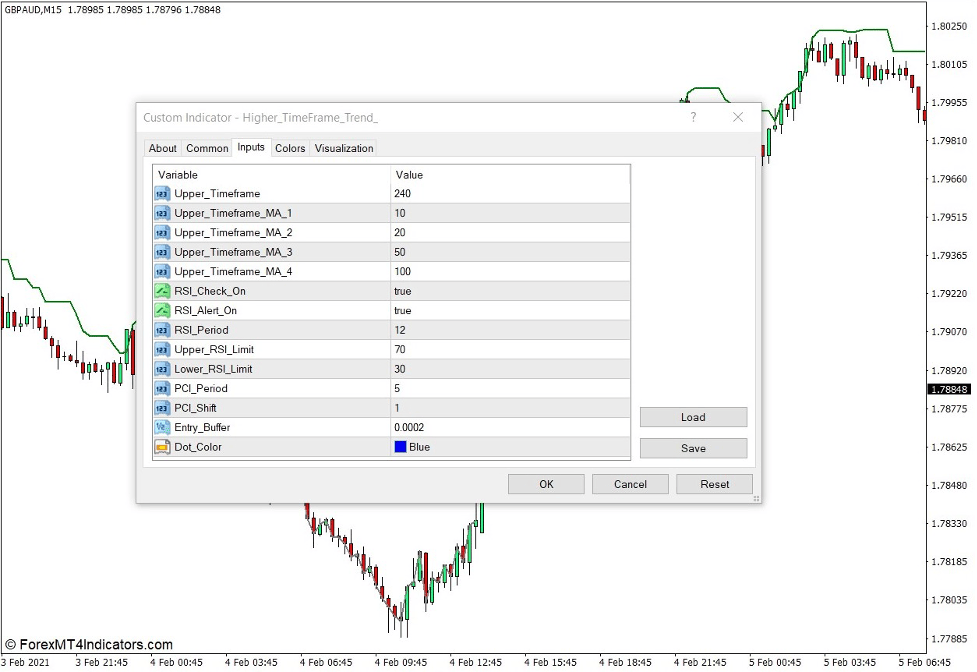The width and height of the screenshot is (977, 672).
Task: Select the chart icon next to RSI_Check_On
Action: [162, 291]
